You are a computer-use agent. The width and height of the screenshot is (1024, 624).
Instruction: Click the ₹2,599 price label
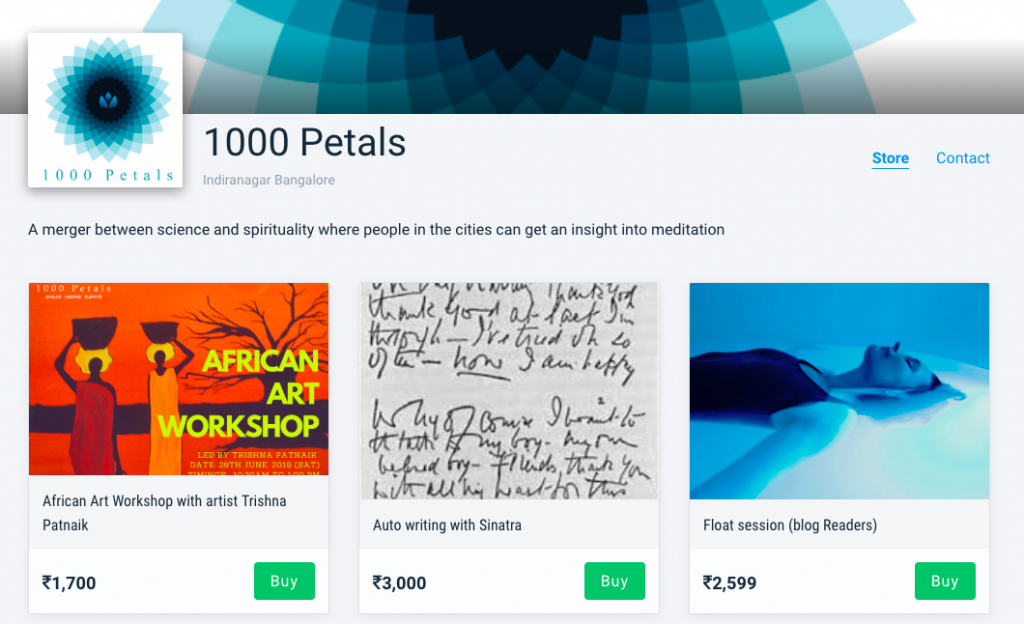pos(730,582)
